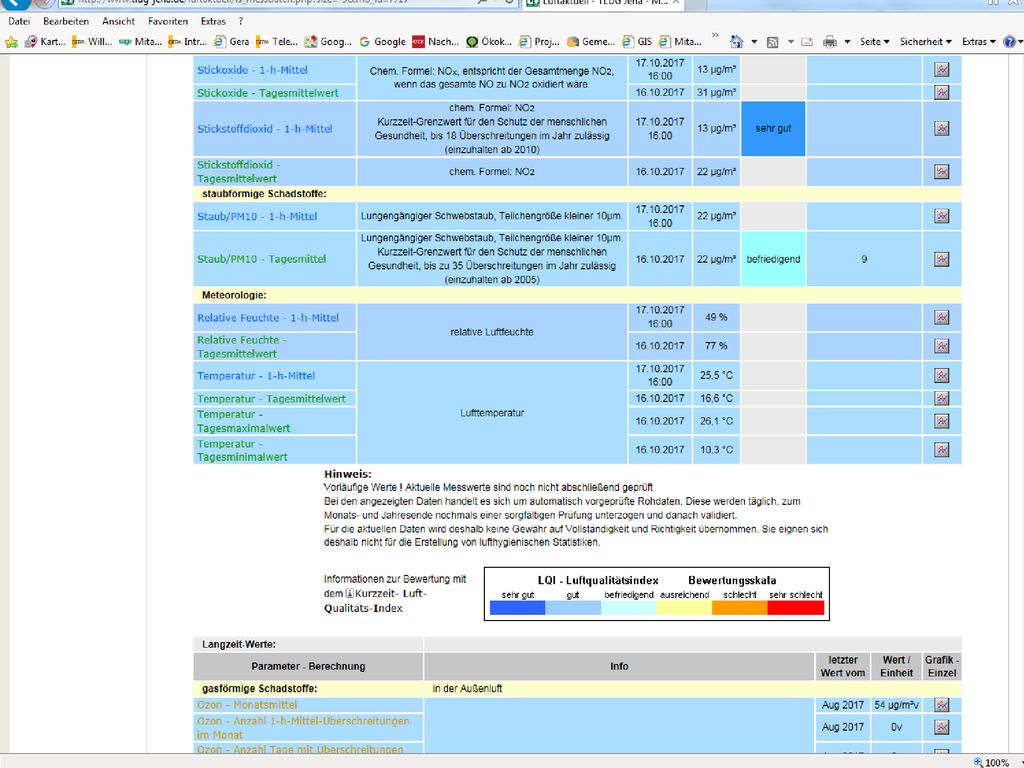The width and height of the screenshot is (1024, 768).
Task: Open chart icon for Stickoxide 1-h-Mittel row
Action: tap(941, 70)
